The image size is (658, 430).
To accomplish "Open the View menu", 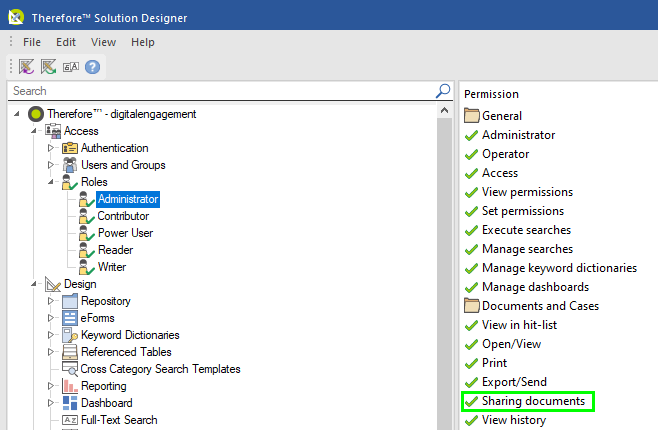I will pos(103,42).
